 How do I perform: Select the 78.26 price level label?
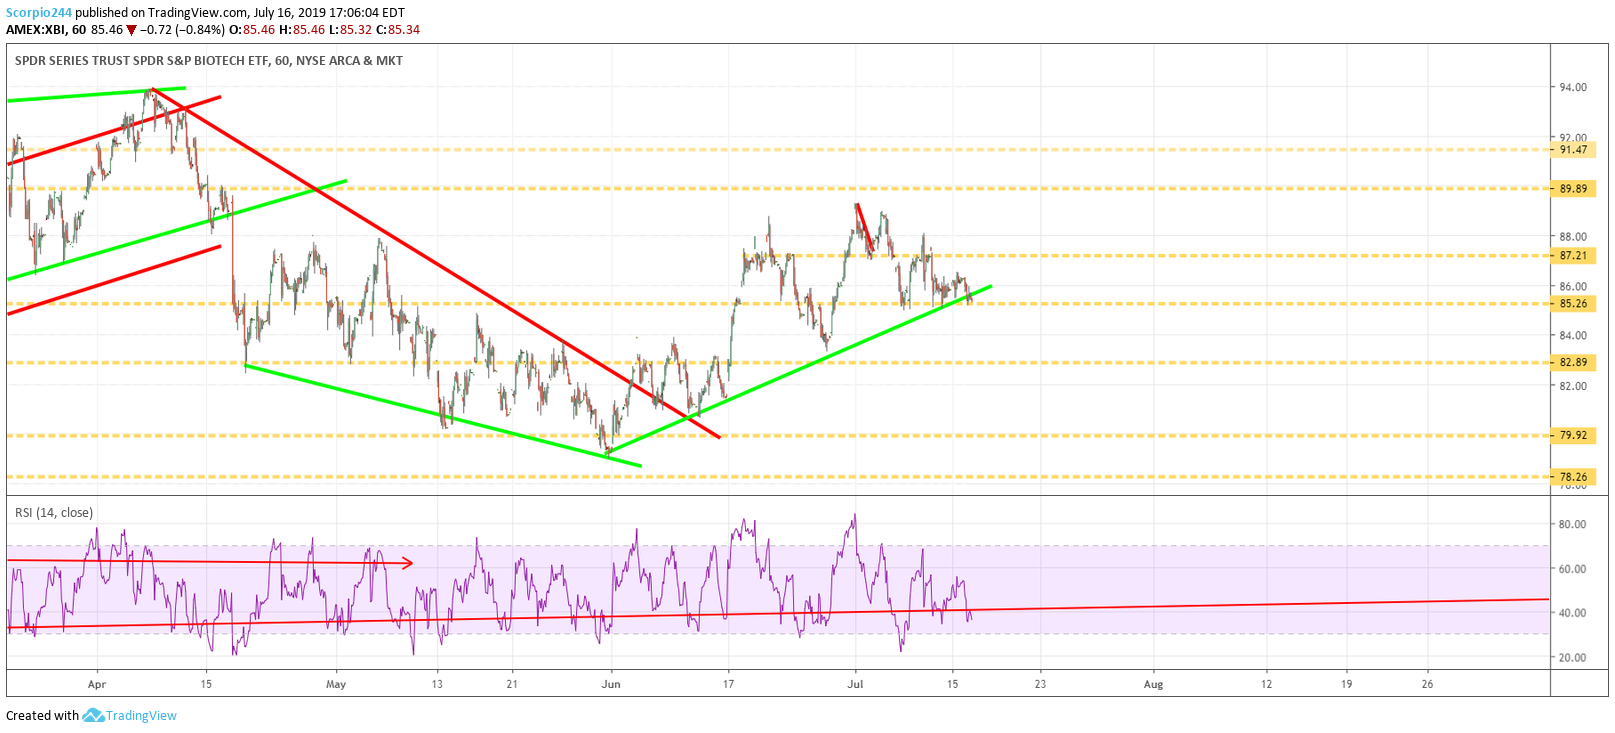pyautogui.click(x=1573, y=477)
